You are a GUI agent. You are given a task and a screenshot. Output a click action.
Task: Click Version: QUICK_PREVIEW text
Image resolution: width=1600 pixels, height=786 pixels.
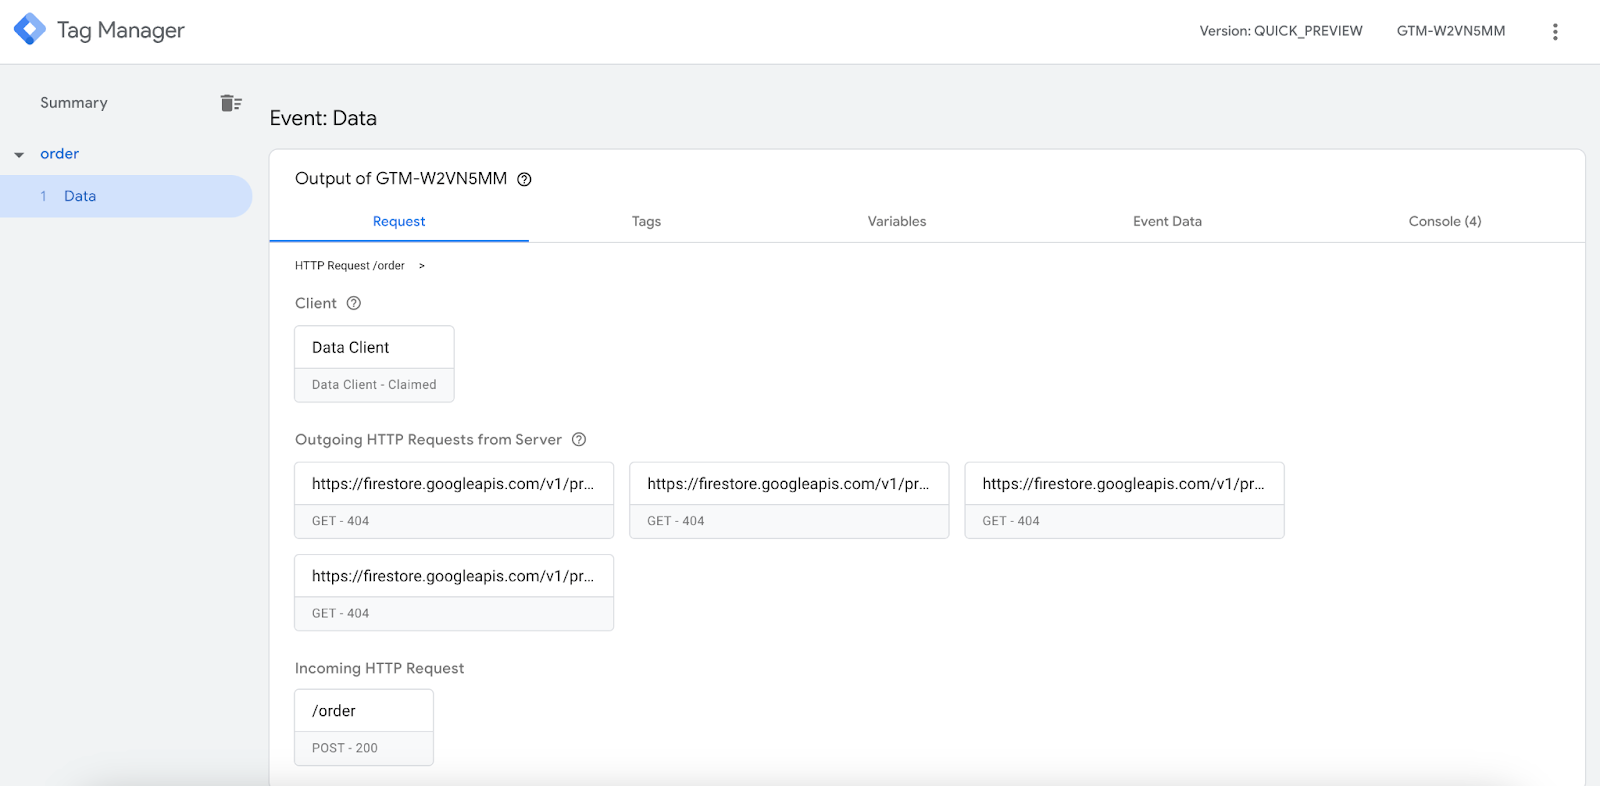click(x=1281, y=31)
